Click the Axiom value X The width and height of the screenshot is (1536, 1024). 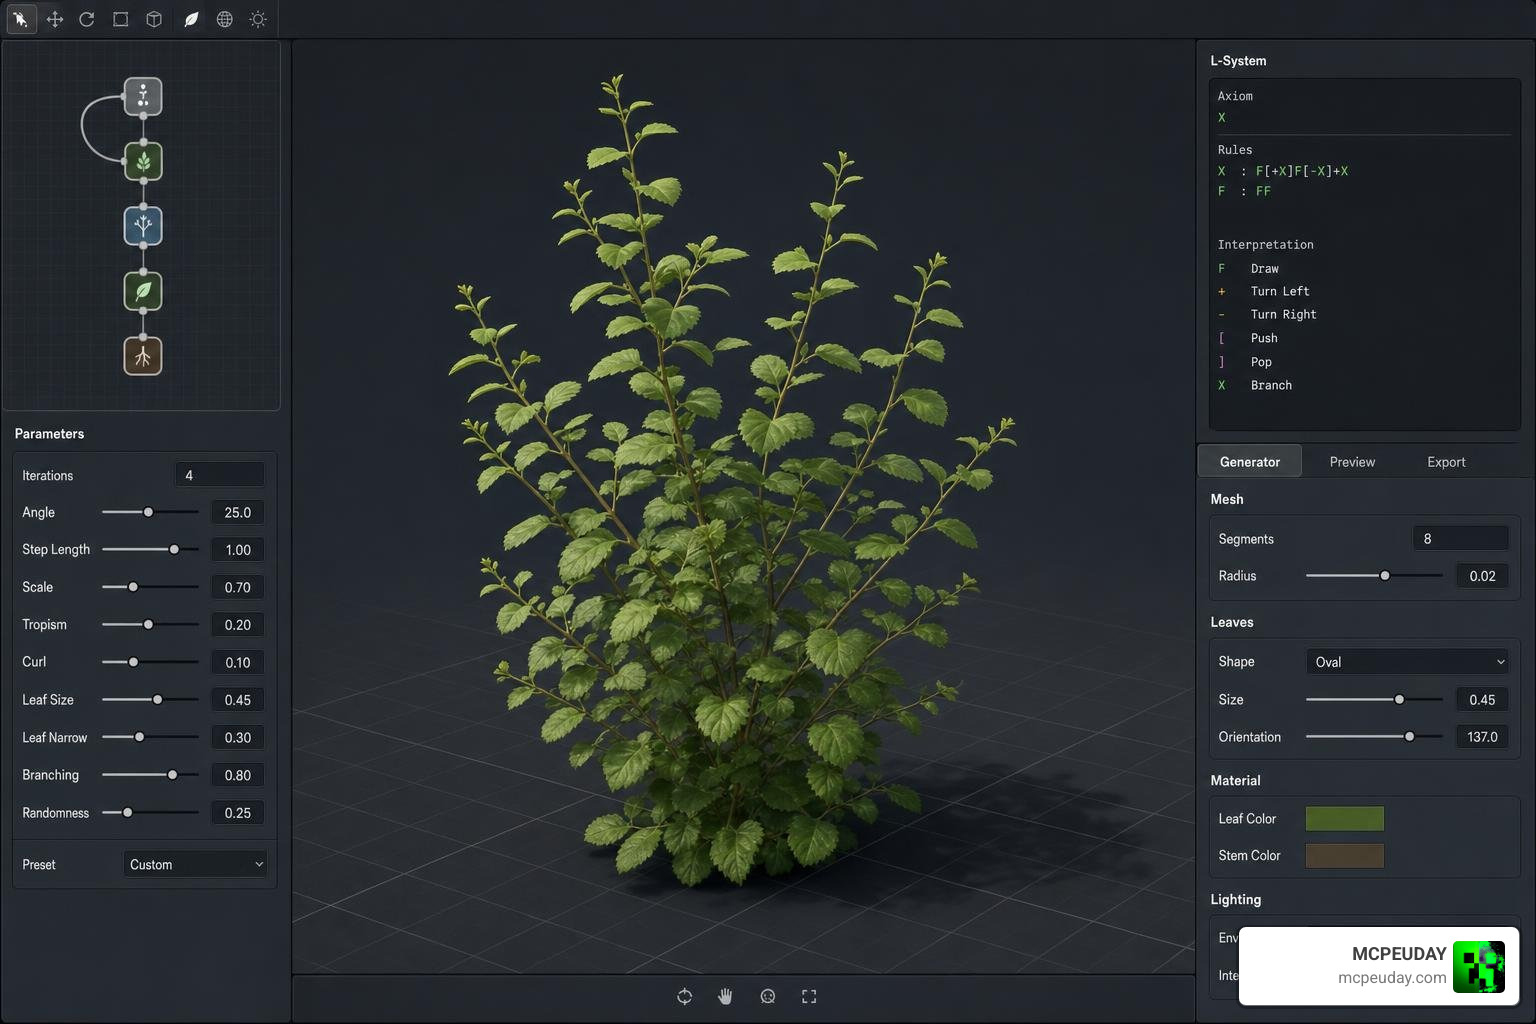pos(1221,118)
